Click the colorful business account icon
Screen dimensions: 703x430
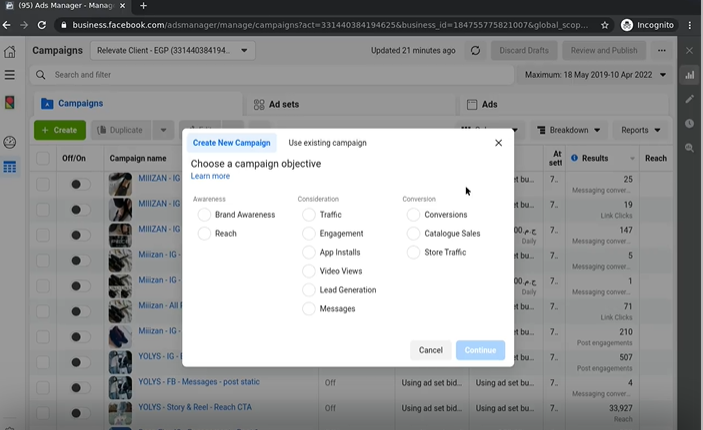[9, 103]
